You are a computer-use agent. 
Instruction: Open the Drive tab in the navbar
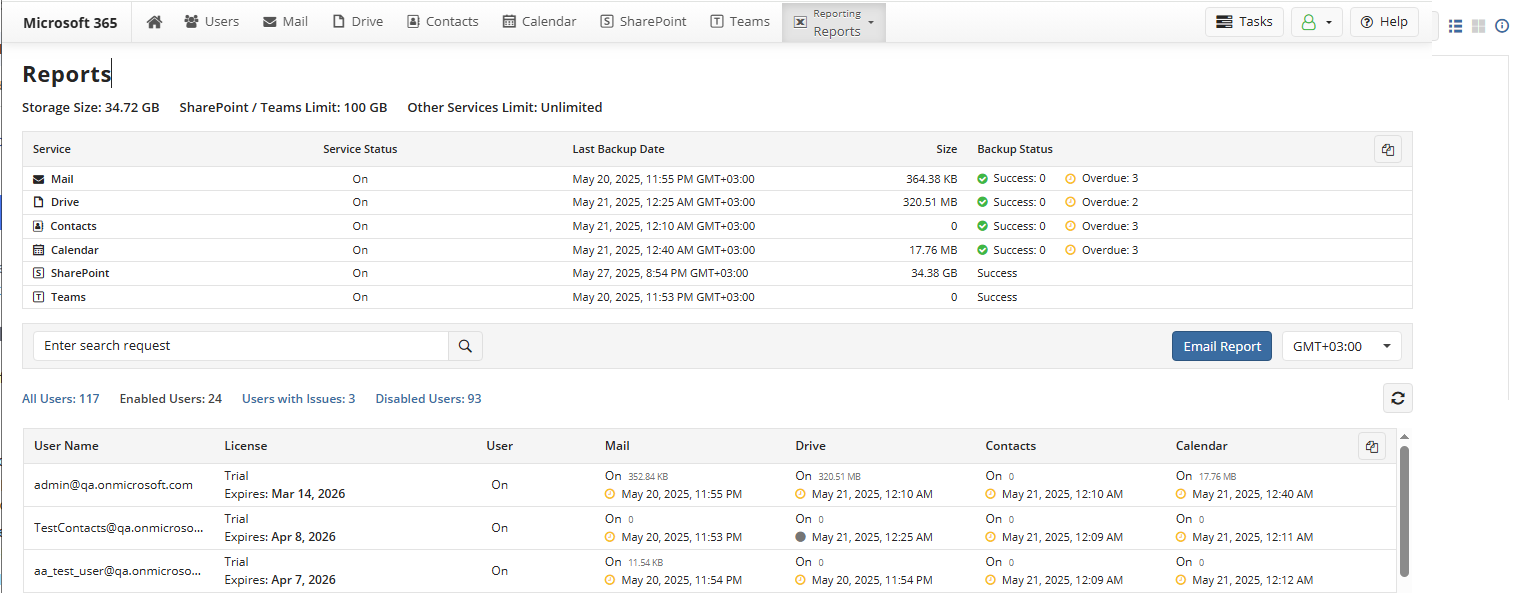(x=358, y=21)
